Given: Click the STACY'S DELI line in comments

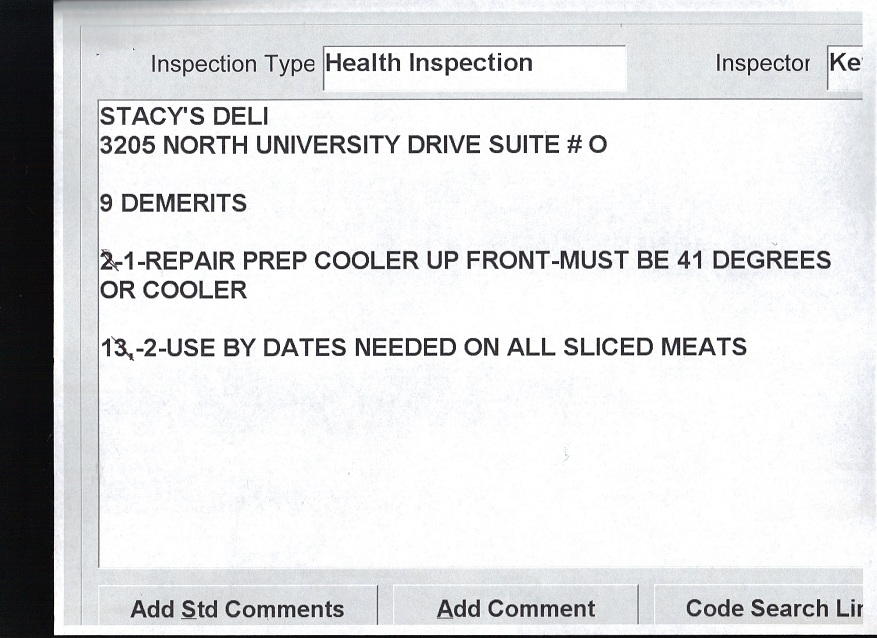Looking at the screenshot, I should (x=183, y=118).
